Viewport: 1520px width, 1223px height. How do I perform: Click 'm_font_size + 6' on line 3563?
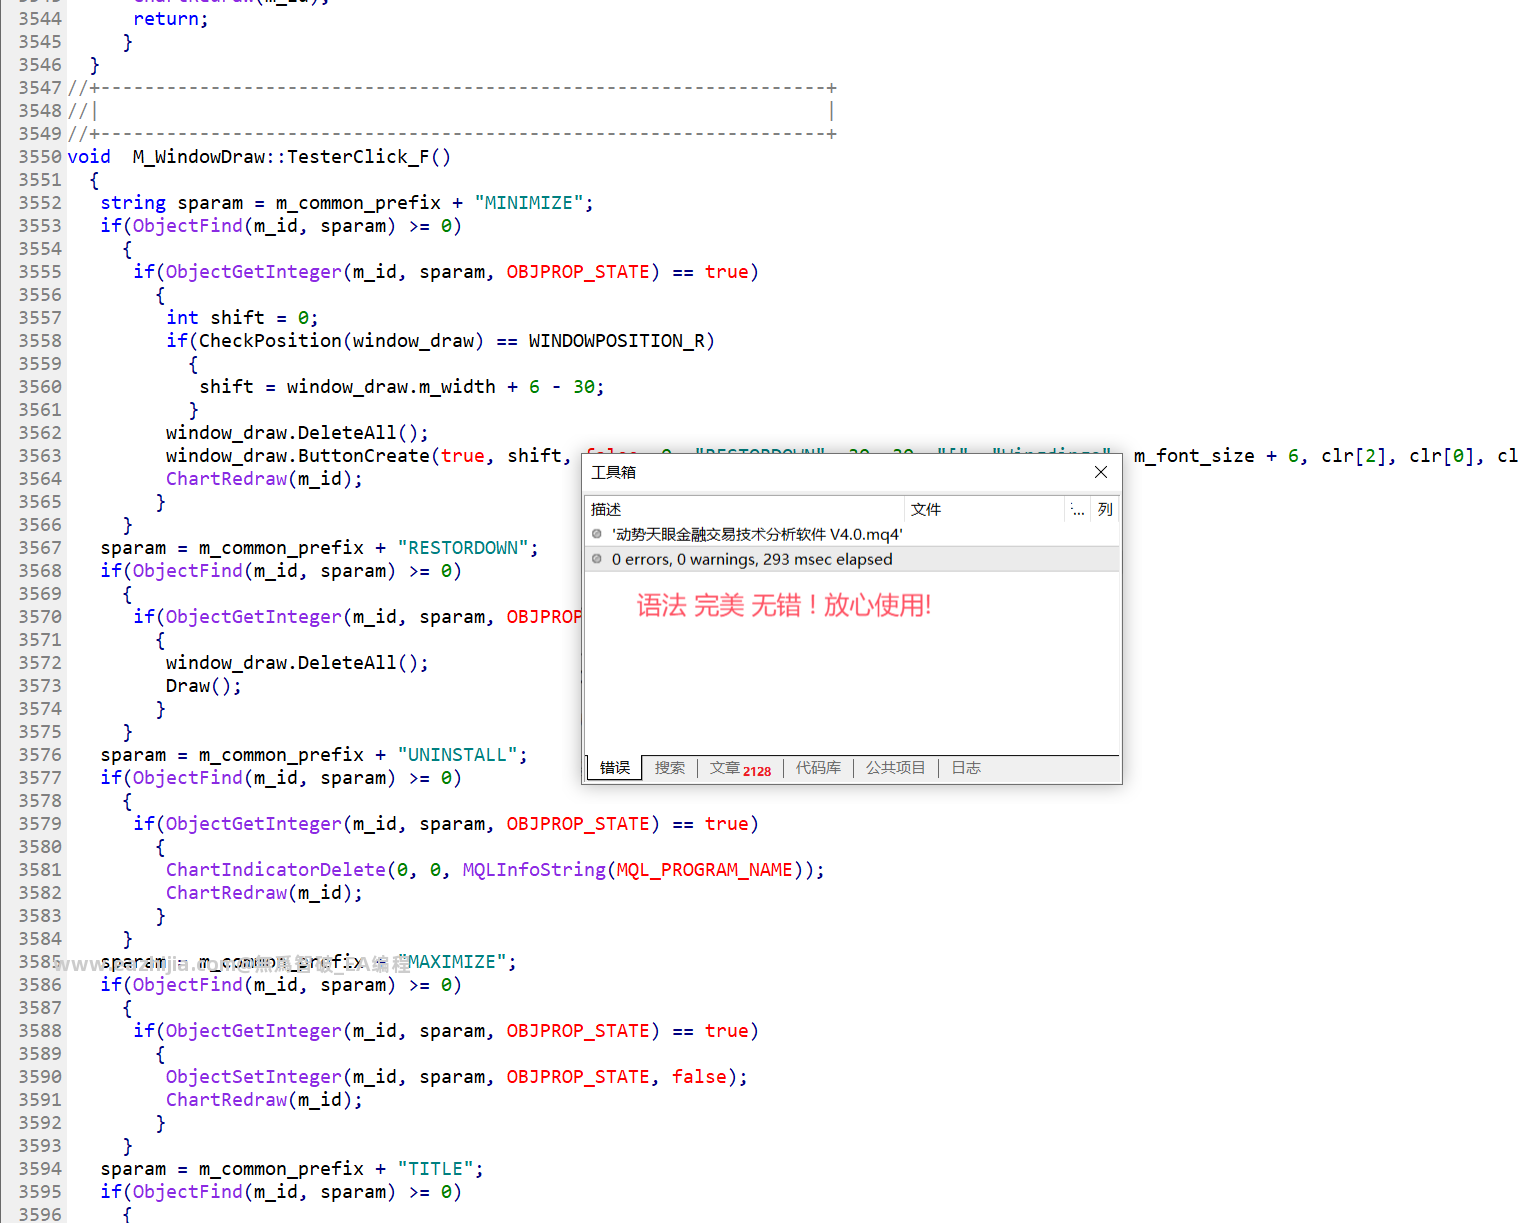[1216, 456]
